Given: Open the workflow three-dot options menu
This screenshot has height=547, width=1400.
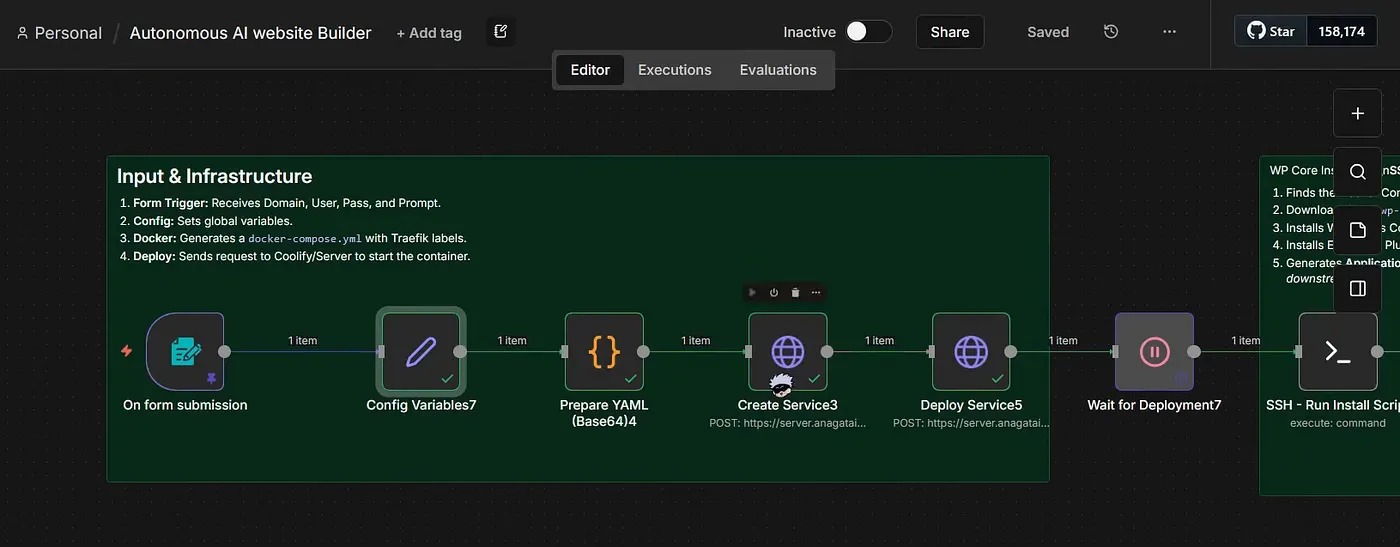Looking at the screenshot, I should pyautogui.click(x=1169, y=32).
